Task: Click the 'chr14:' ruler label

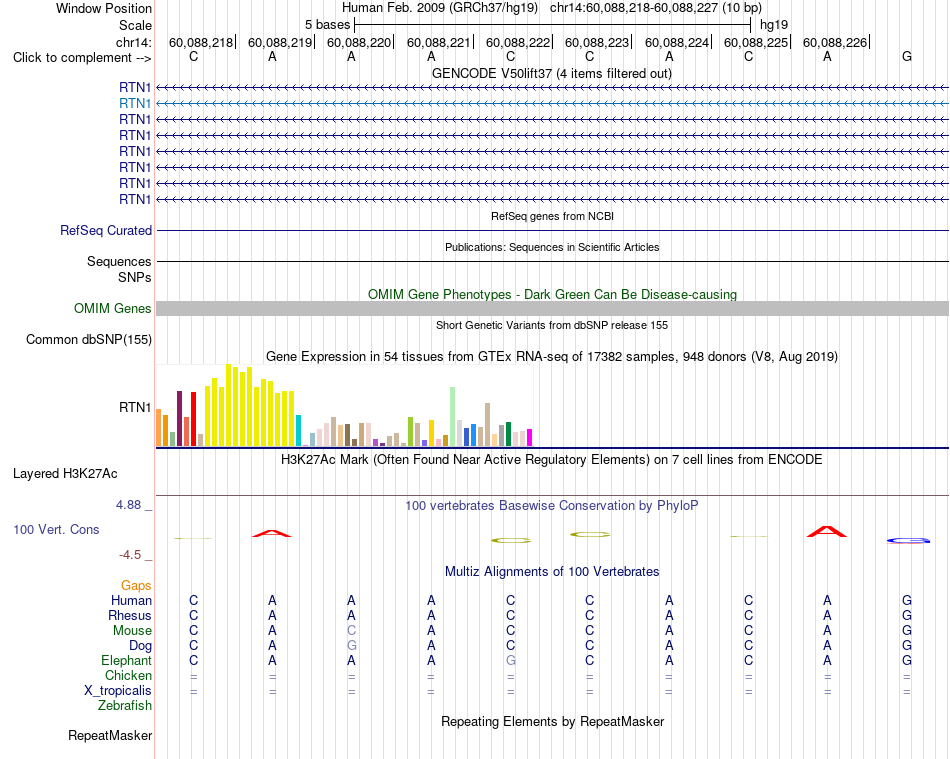Action: pos(133,42)
